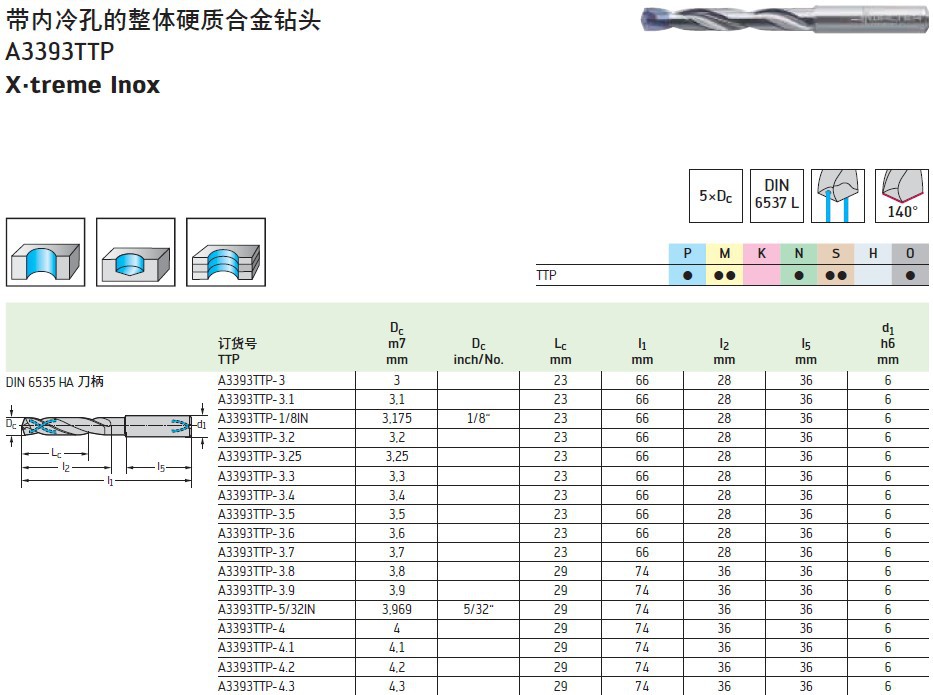Click order number A3393TTP-3.5

(256, 514)
